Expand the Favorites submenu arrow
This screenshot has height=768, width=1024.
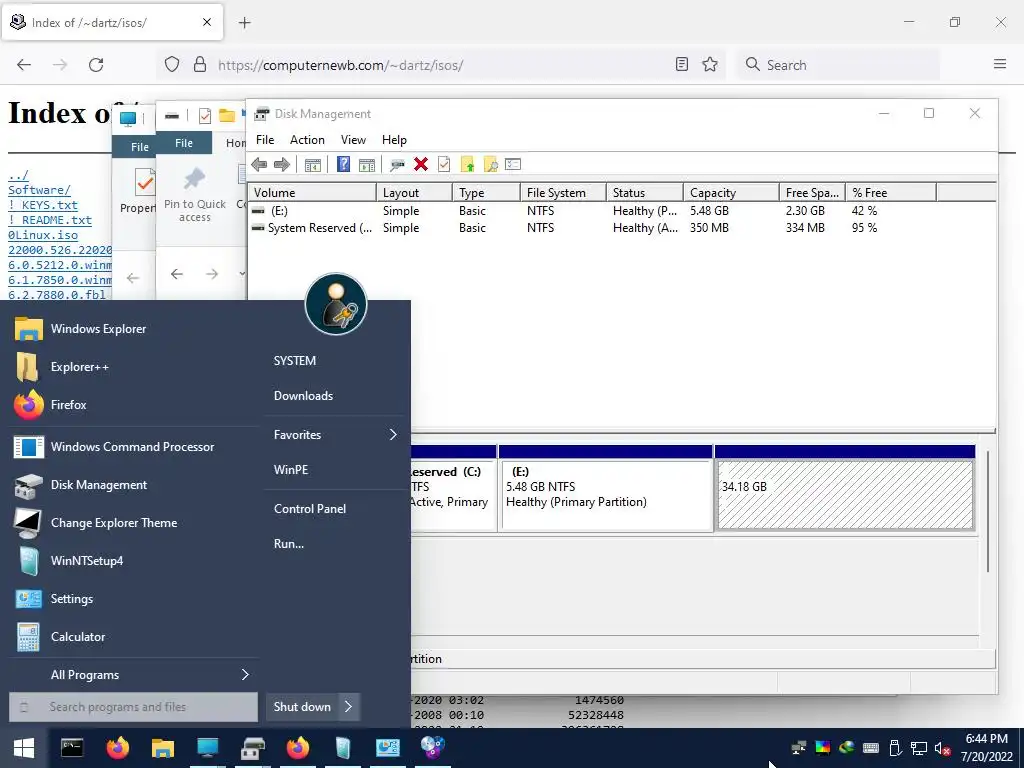tap(393, 434)
